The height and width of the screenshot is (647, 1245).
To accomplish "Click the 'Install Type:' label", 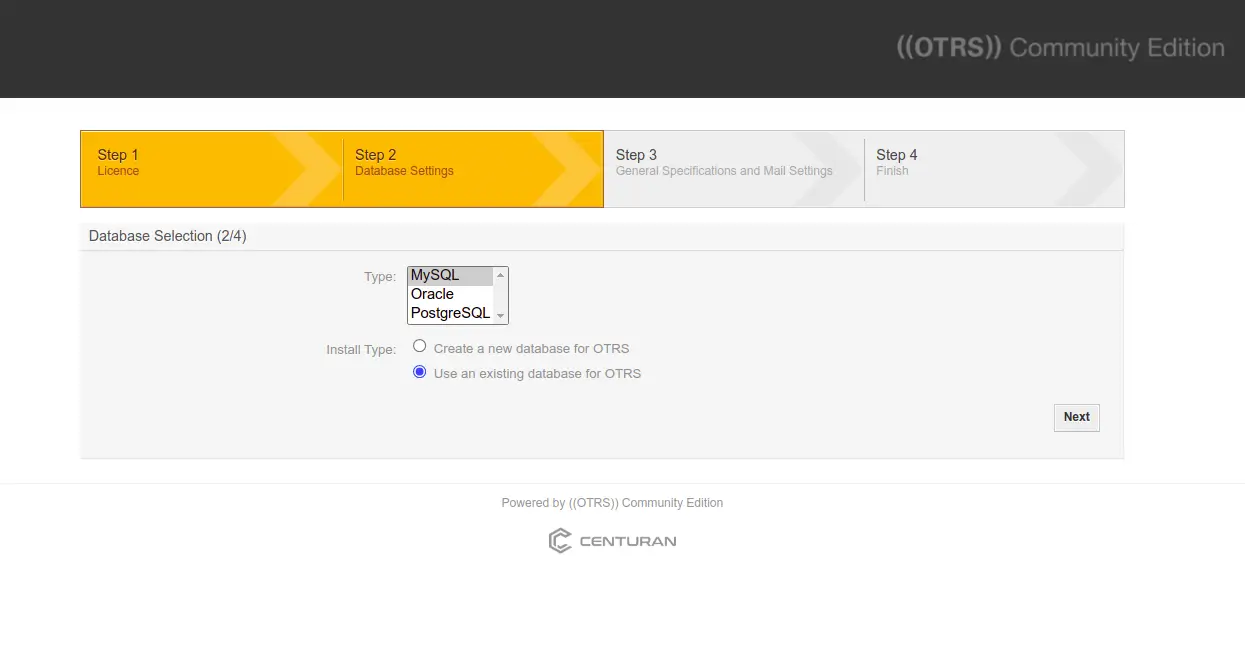I will point(361,350).
